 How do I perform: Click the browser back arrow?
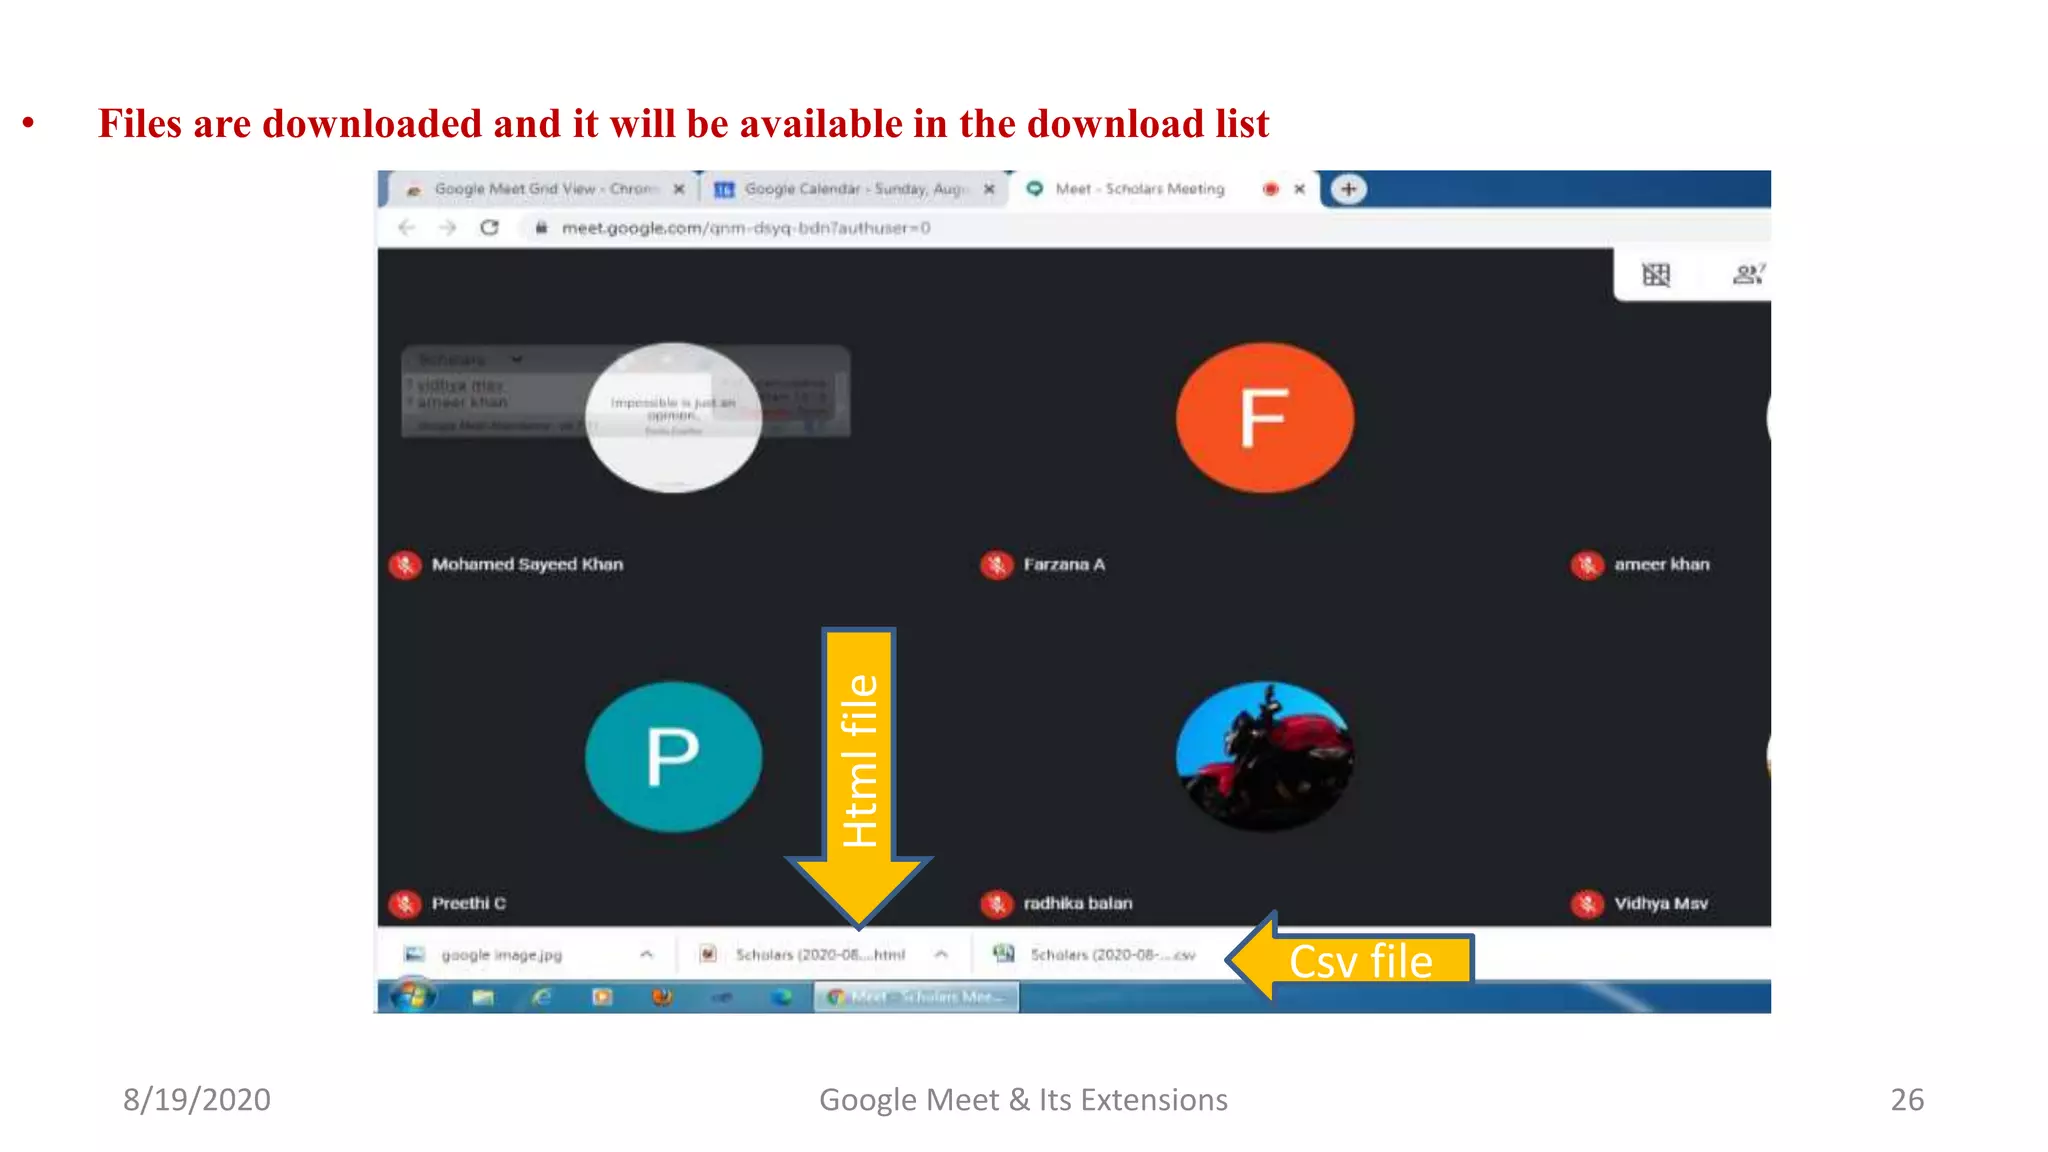pyautogui.click(x=406, y=227)
